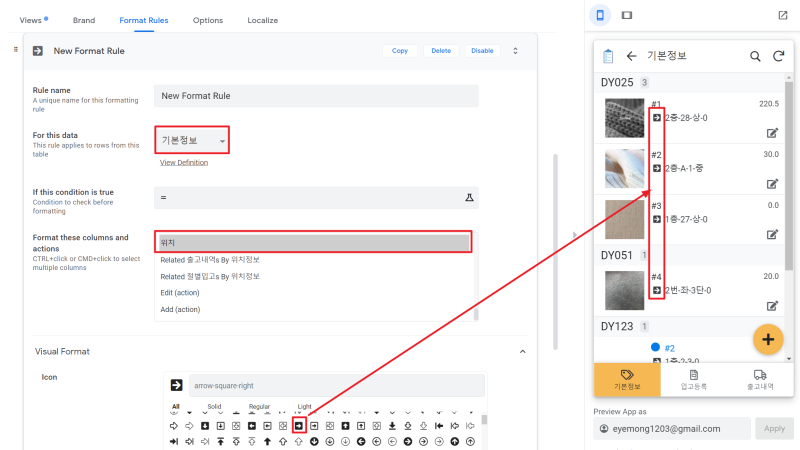Image resolution: width=800 pixels, height=450 pixels.
Task: Collapse the DY025 group header
Action: (689, 83)
